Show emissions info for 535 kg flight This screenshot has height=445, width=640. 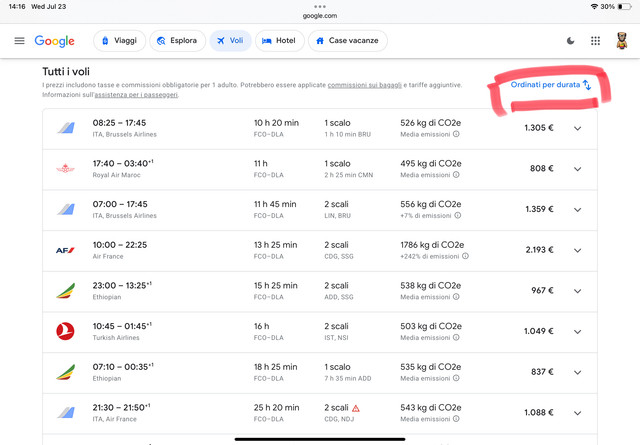pos(456,378)
